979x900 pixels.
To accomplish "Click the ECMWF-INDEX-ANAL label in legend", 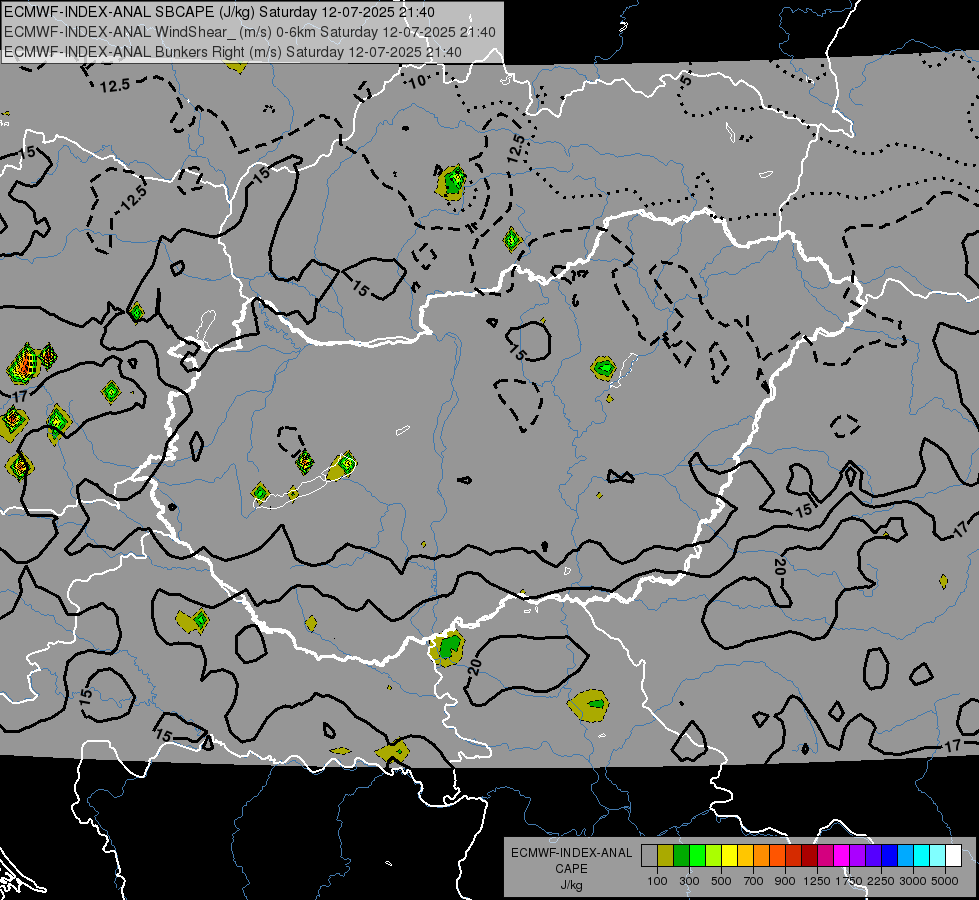I will coord(571,853).
